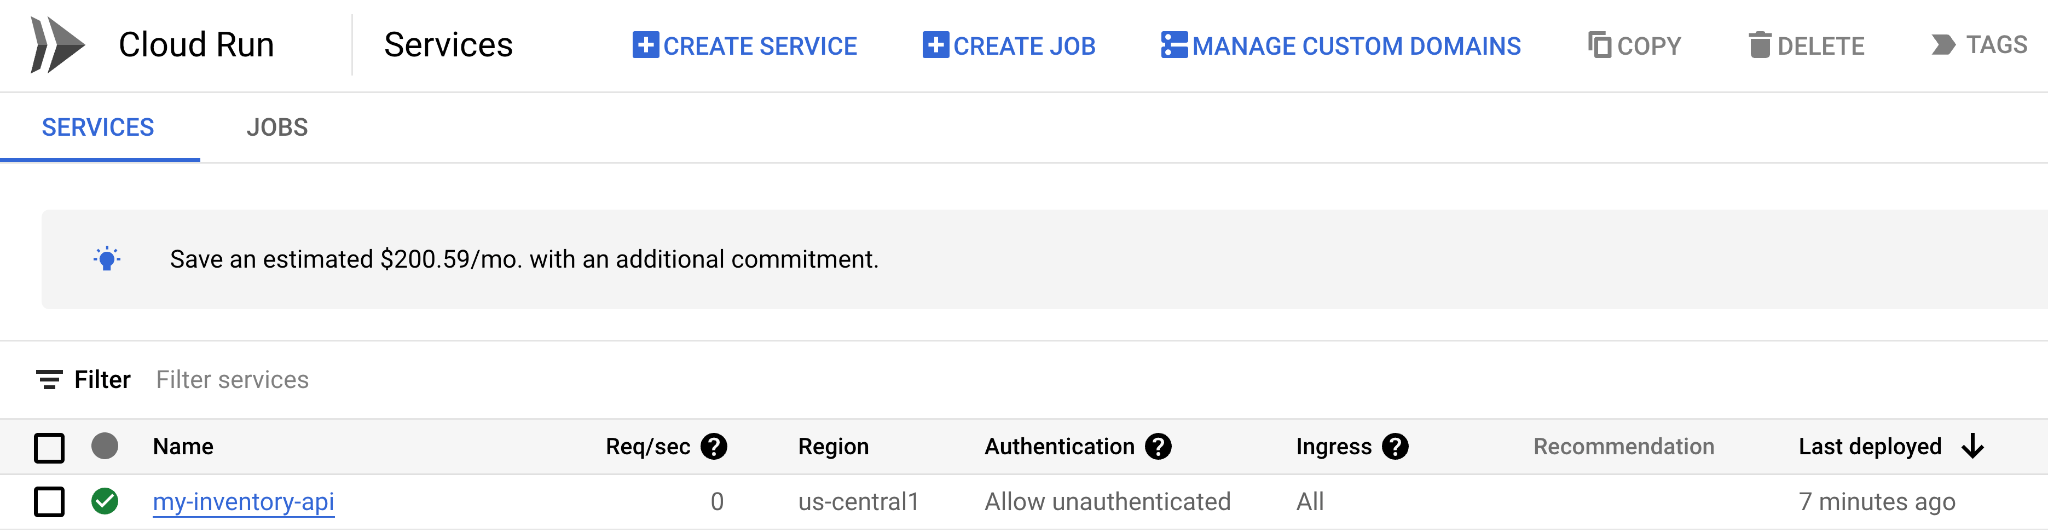Open Ingress help tooltip icon
This screenshot has height=530, width=2048.
pos(1395,447)
